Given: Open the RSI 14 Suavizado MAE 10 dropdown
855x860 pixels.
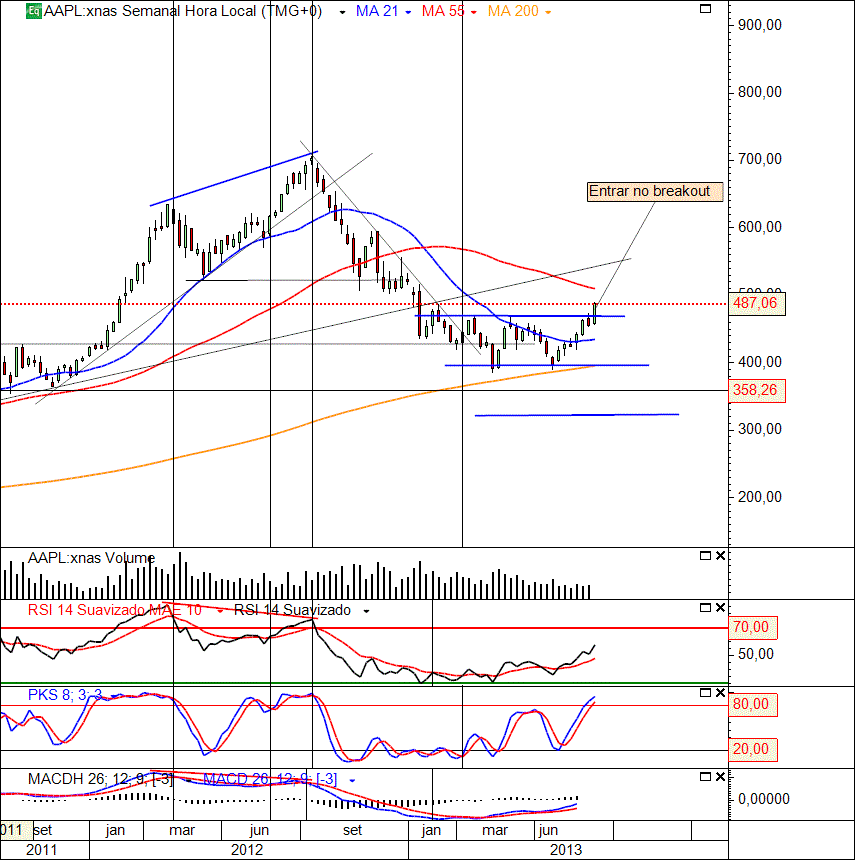Looking at the screenshot, I should point(220,611).
